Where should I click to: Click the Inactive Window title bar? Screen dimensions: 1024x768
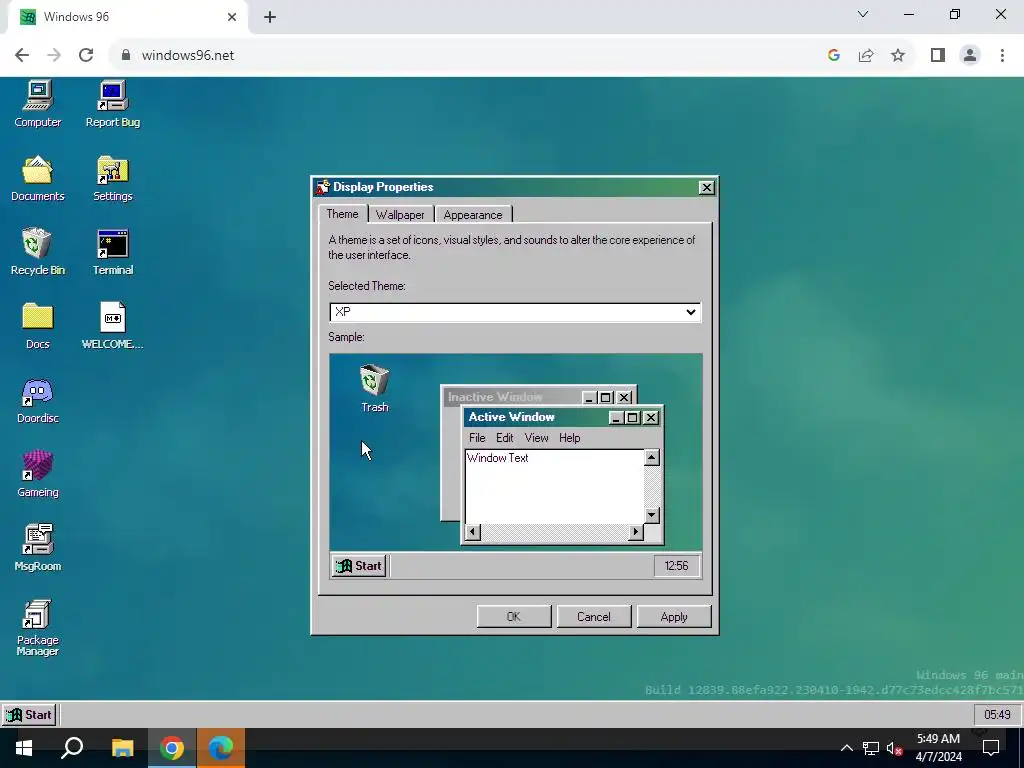coord(513,397)
